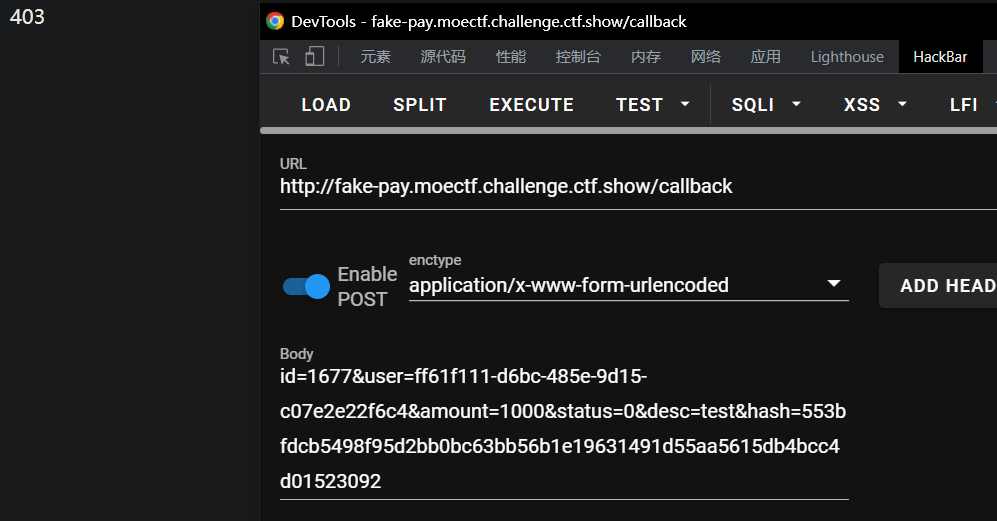The height and width of the screenshot is (521, 997).
Task: Open the 元素 (Elements) tab
Action: [x=376, y=57]
